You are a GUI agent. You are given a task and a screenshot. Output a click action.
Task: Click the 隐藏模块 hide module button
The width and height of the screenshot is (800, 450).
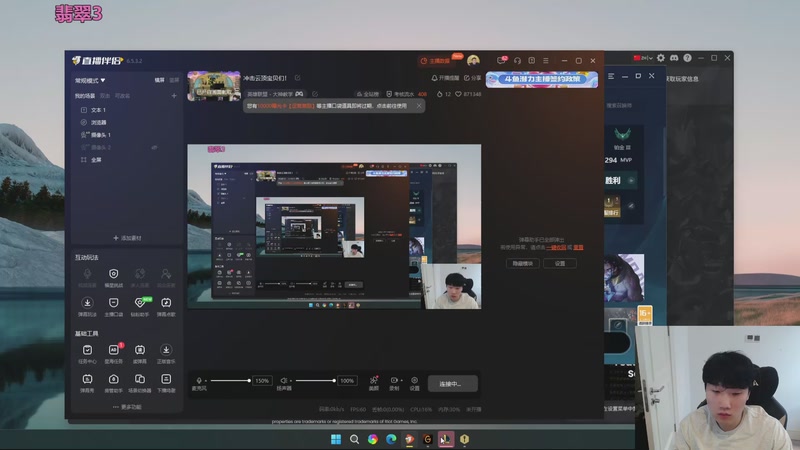(522, 263)
